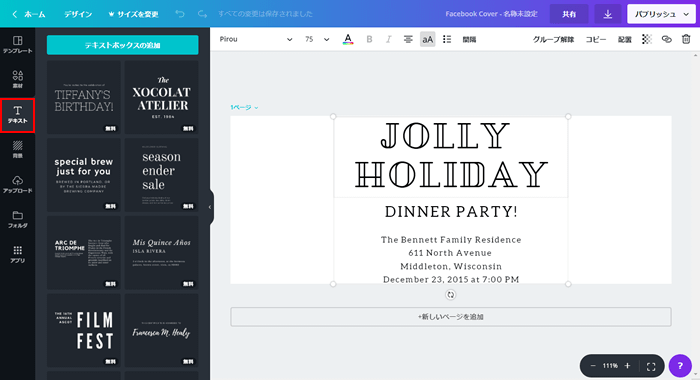
Task: Apply bulleted list formatting
Action: (x=447, y=39)
